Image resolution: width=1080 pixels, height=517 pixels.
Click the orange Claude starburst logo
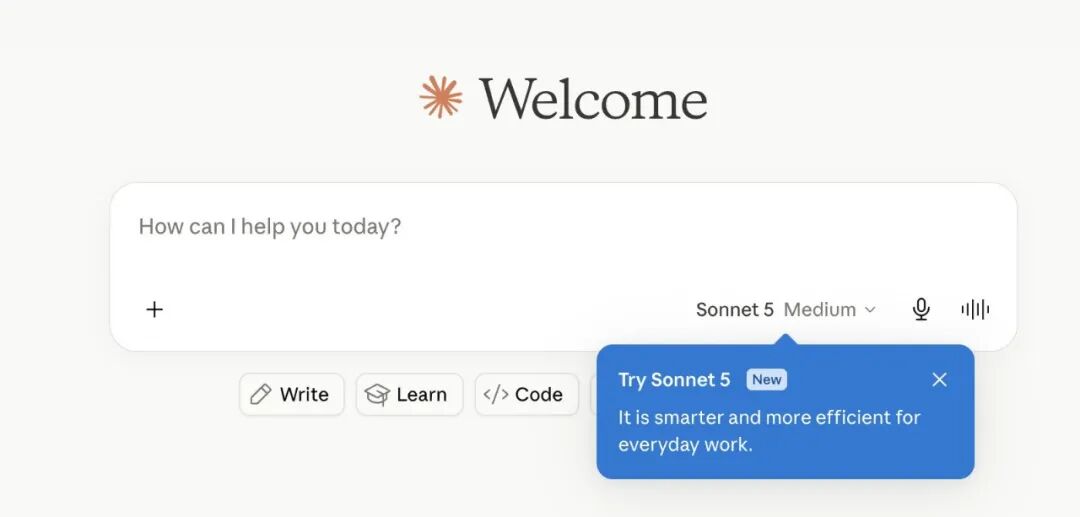[441, 97]
